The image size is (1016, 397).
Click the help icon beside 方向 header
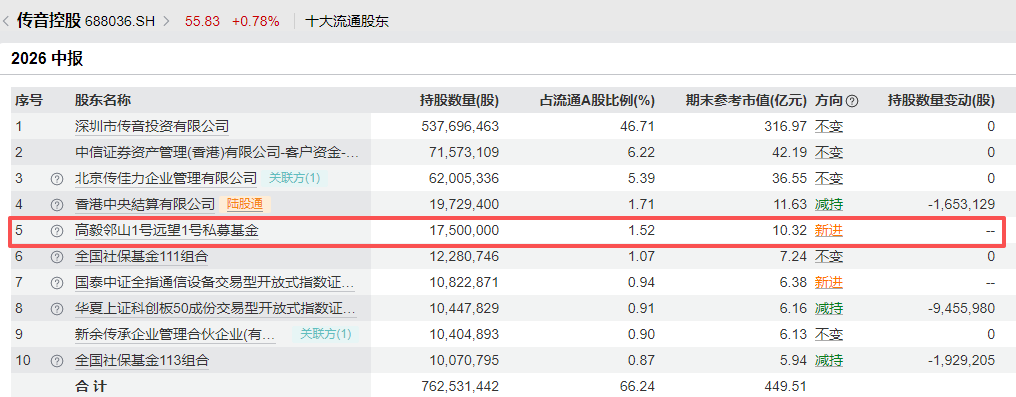click(x=853, y=100)
